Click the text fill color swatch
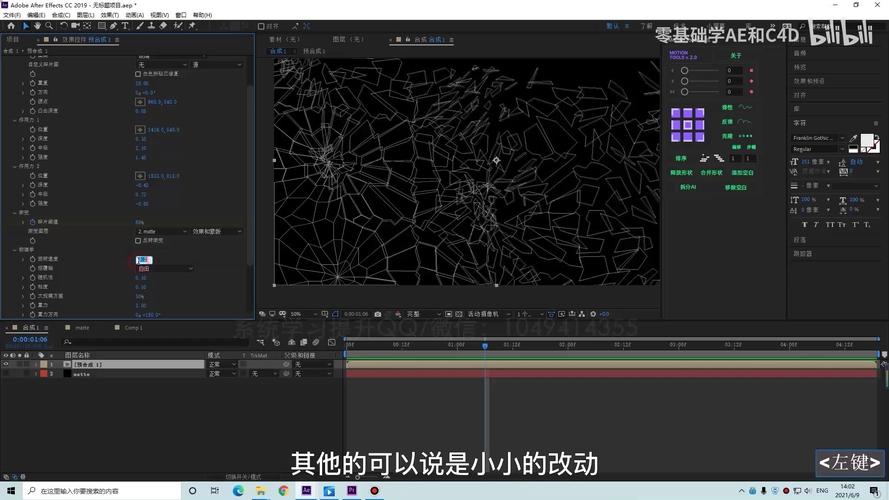889x500 pixels. point(866,140)
